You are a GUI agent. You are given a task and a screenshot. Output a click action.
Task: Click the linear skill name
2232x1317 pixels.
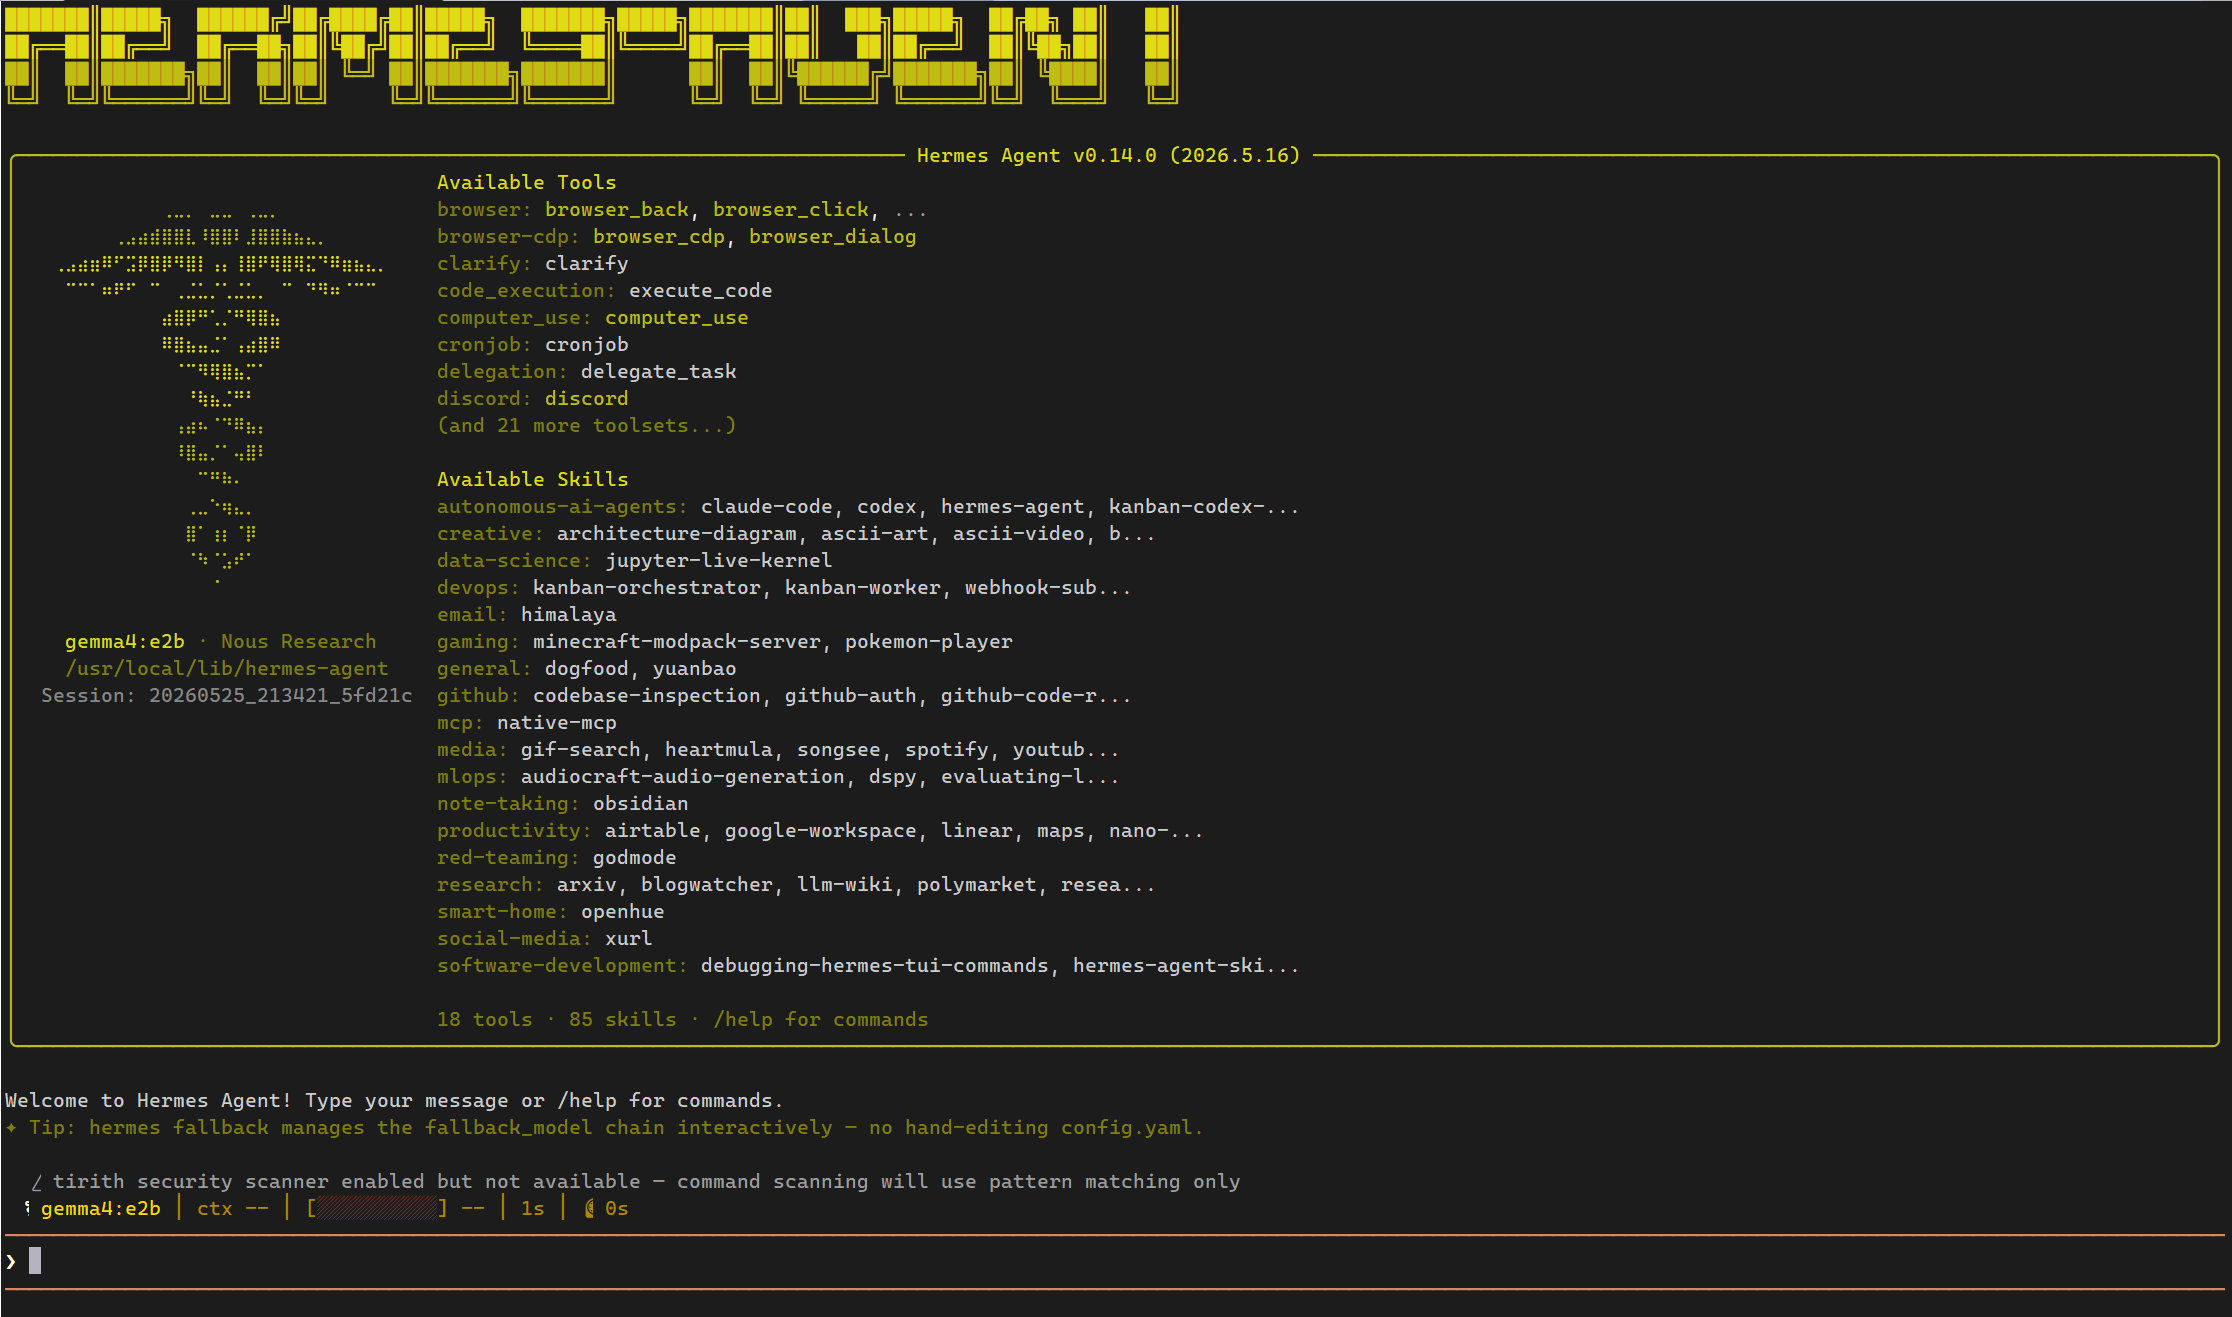click(x=977, y=830)
